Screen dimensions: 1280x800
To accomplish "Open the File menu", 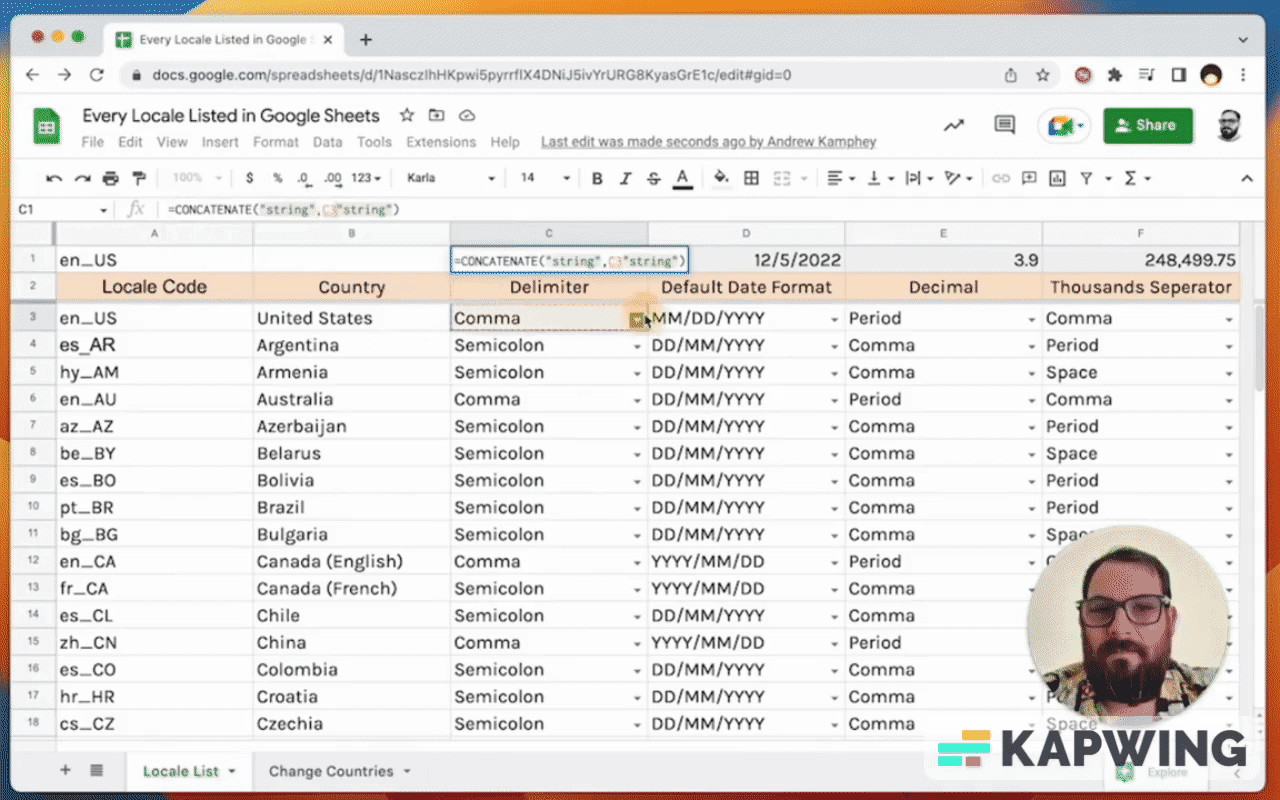I will click(92, 142).
